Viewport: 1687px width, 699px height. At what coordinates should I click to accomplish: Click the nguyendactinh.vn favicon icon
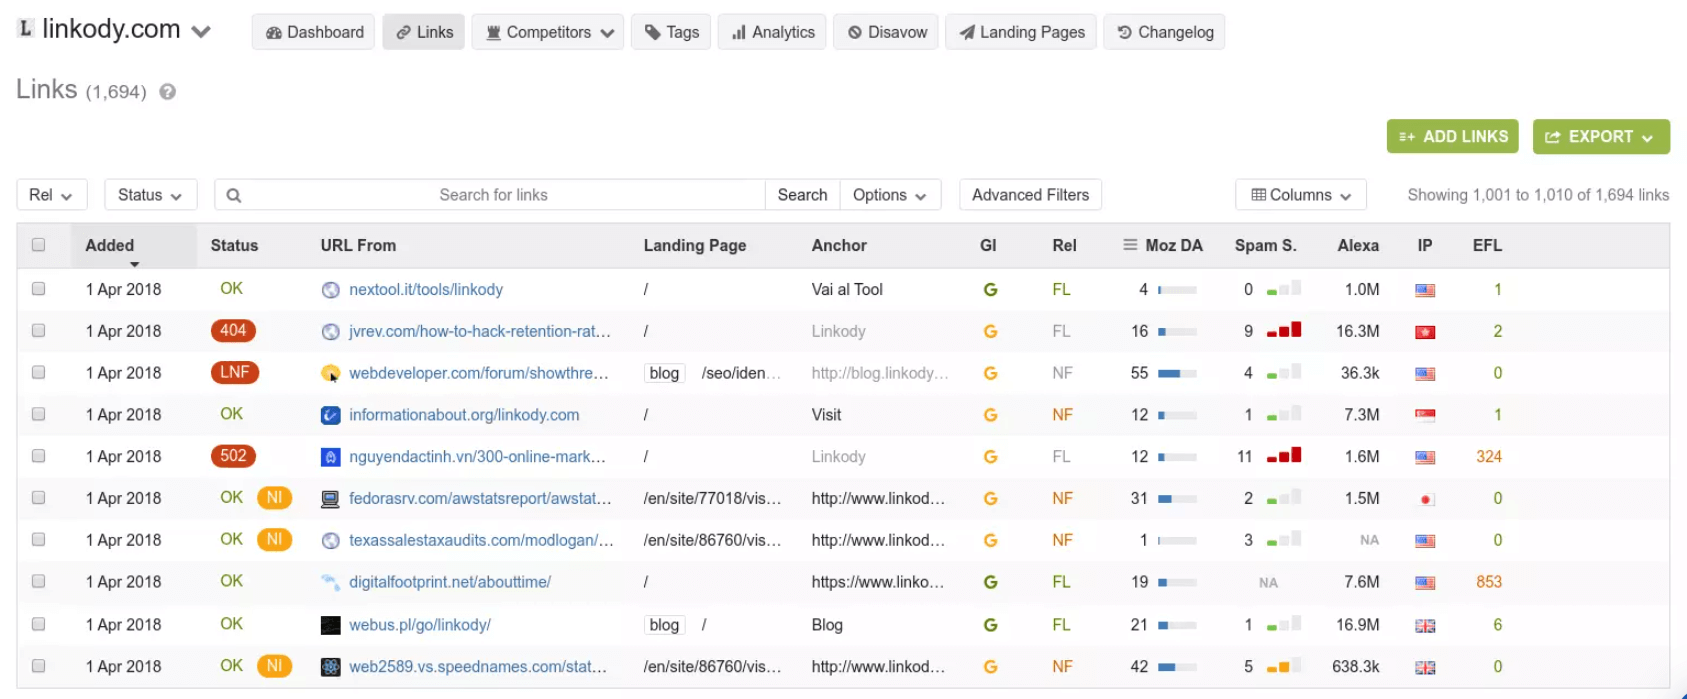(331, 457)
